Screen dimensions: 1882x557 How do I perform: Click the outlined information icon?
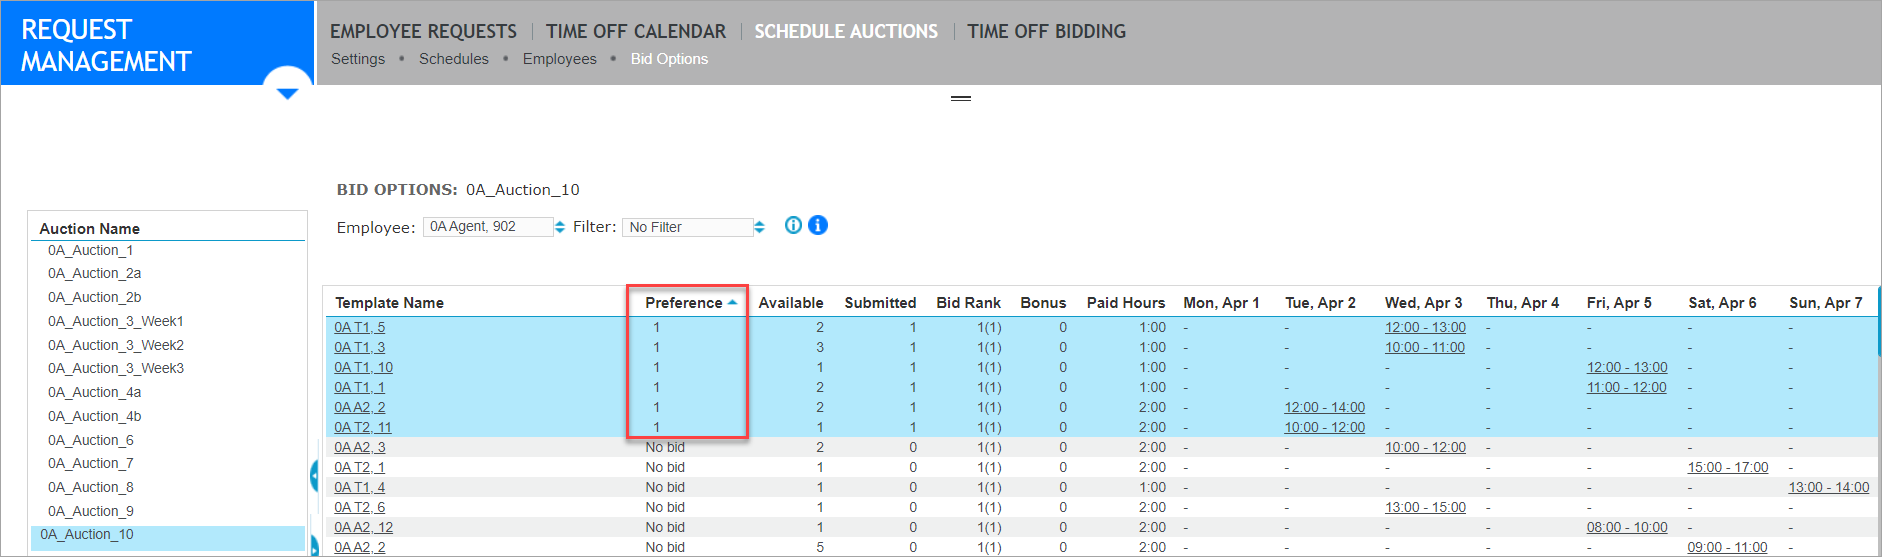793,225
